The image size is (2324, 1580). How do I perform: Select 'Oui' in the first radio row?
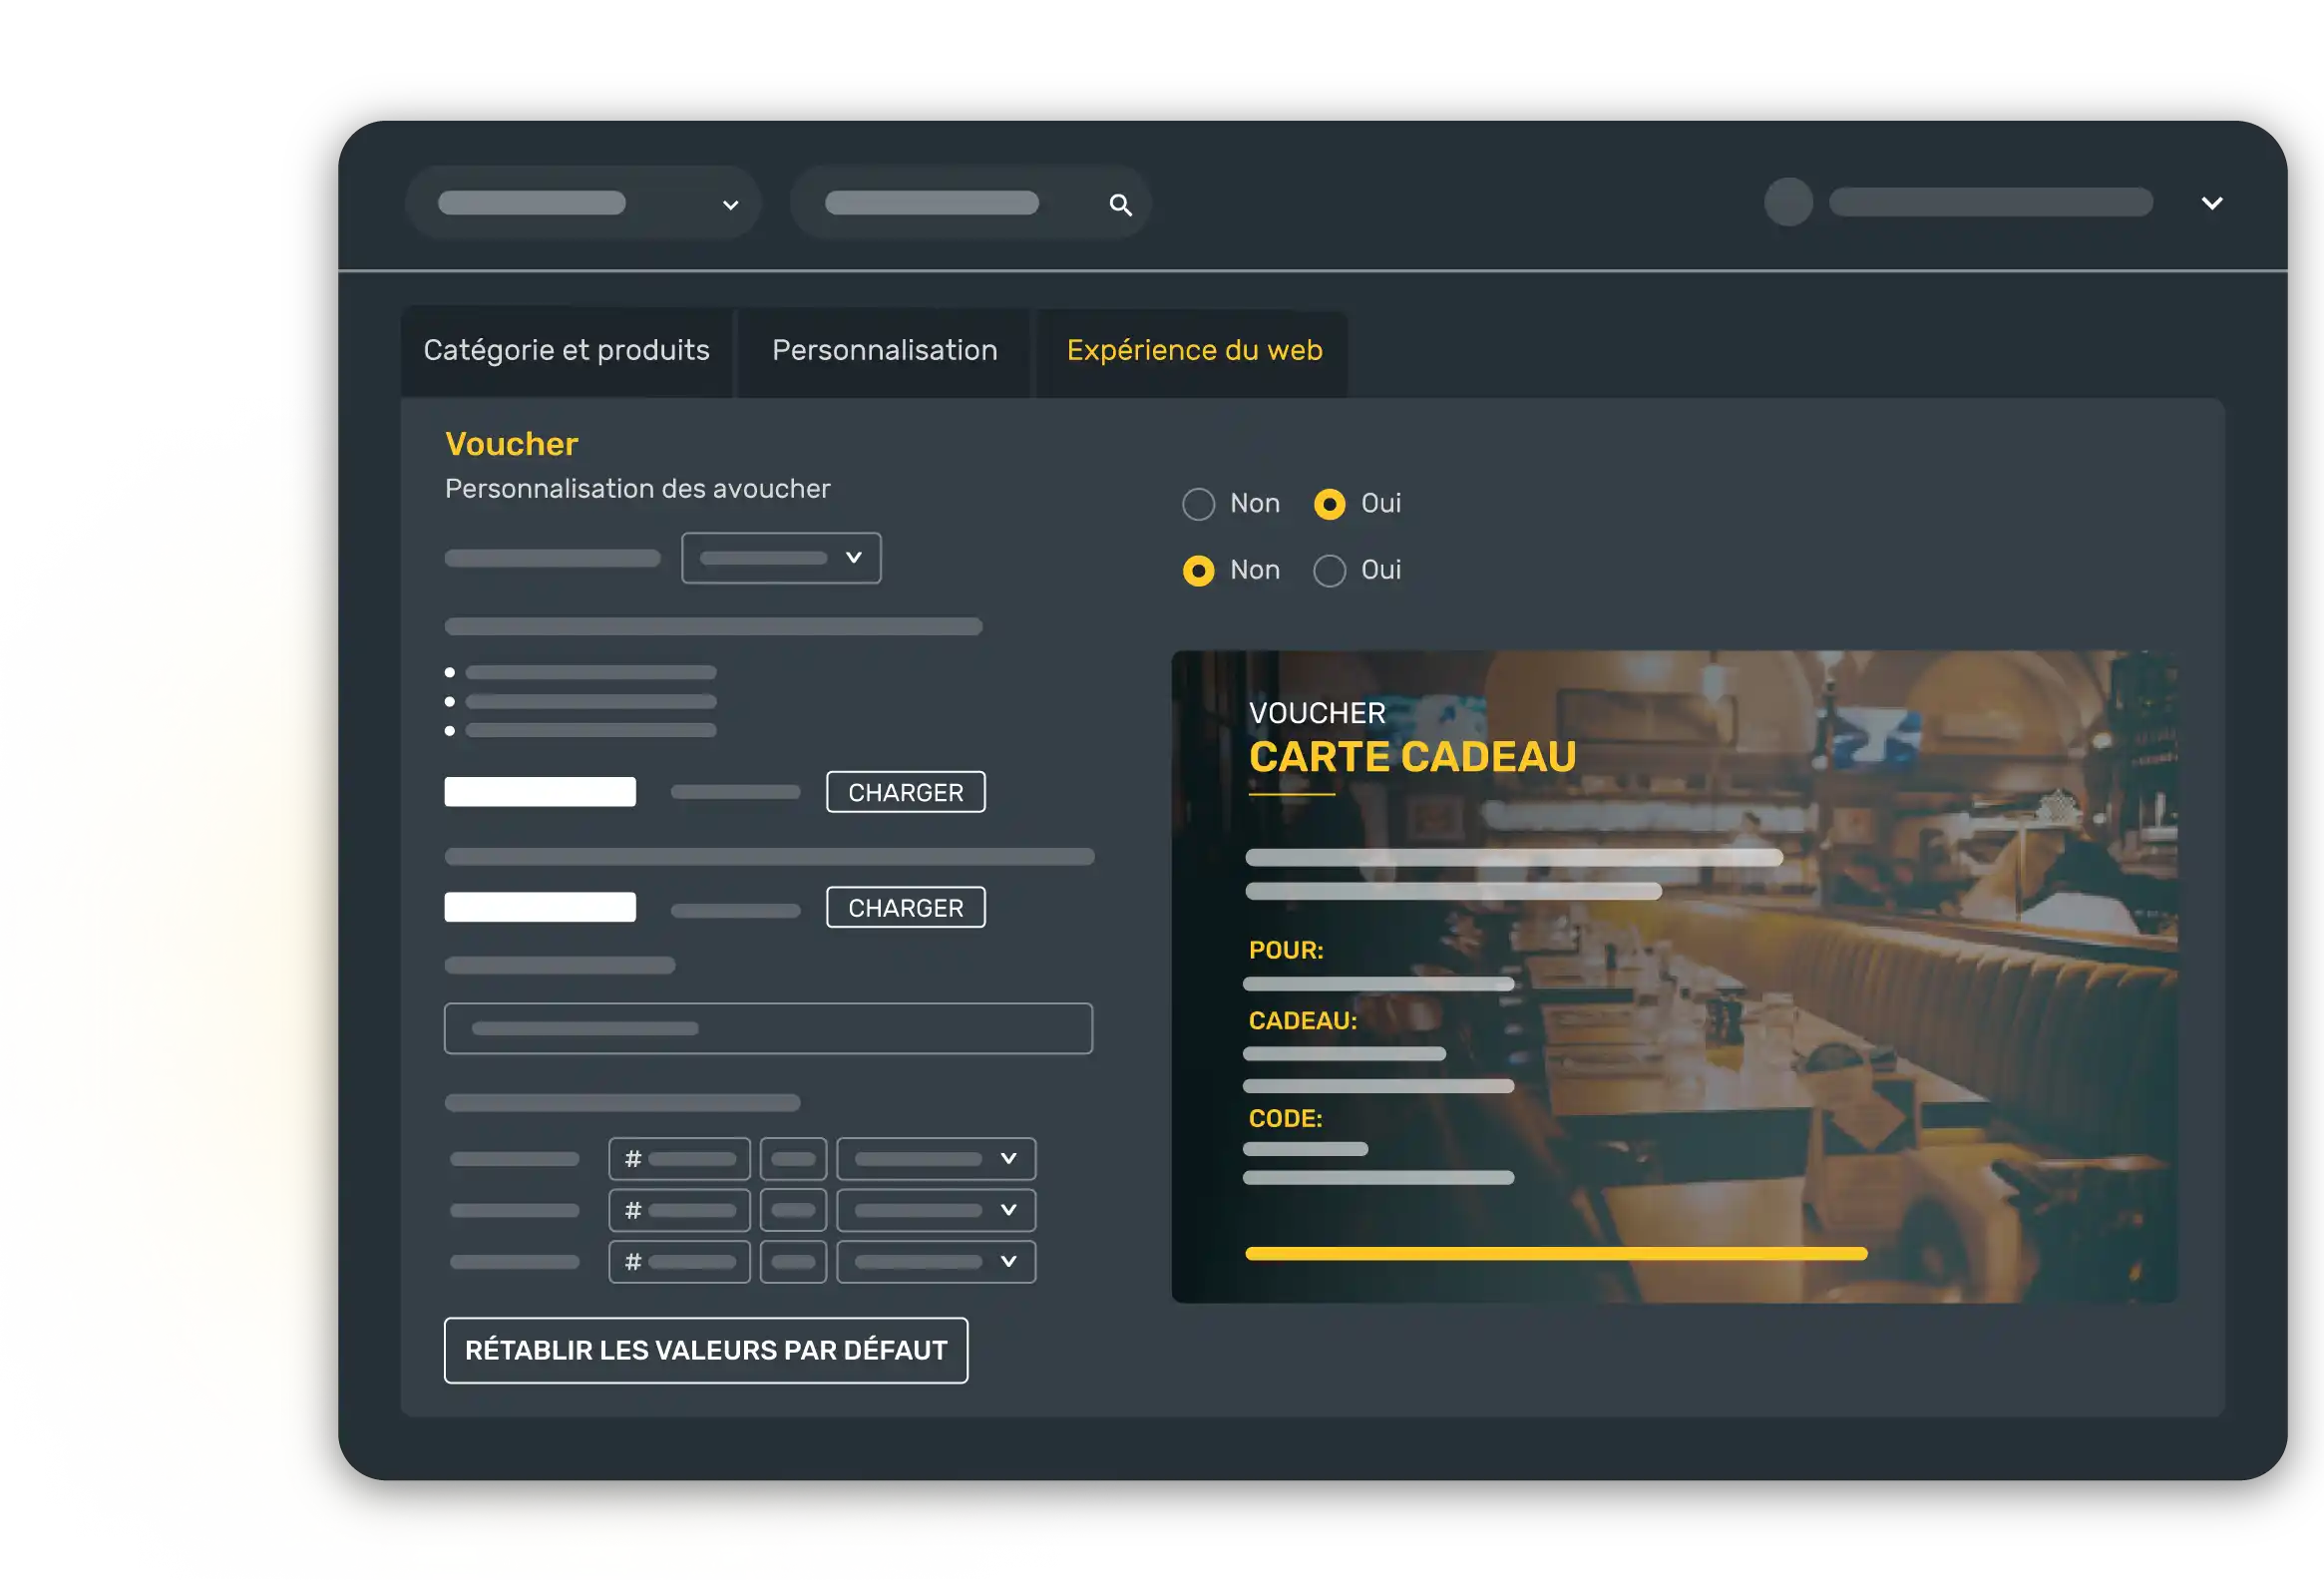click(x=1329, y=504)
